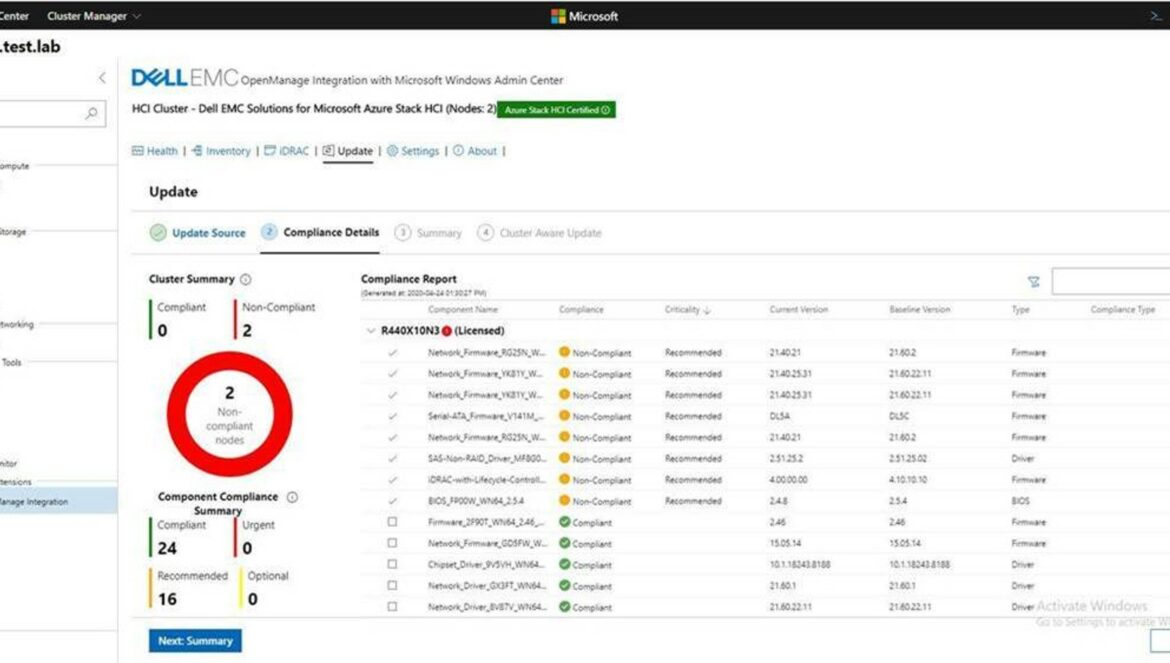This screenshot has height=663, width=1170.
Task: Click the Compliance column header
Action: tap(581, 309)
